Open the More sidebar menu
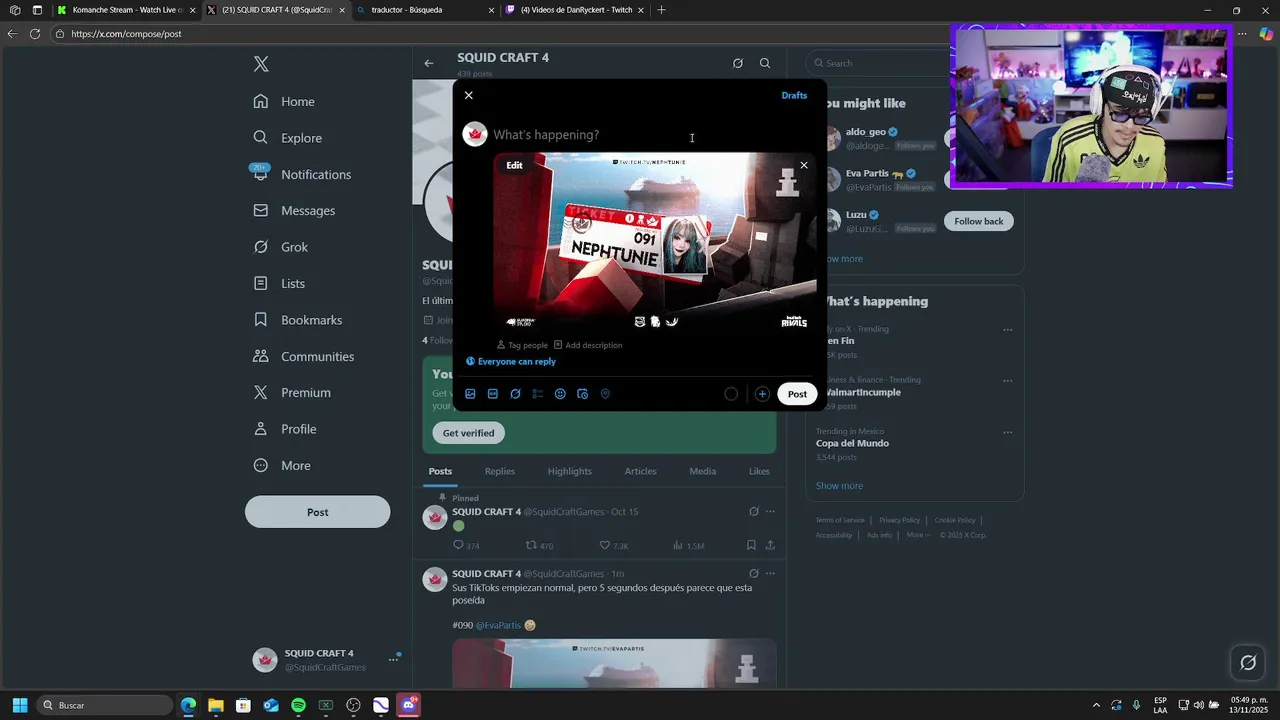This screenshot has height=720, width=1280. coord(281,465)
